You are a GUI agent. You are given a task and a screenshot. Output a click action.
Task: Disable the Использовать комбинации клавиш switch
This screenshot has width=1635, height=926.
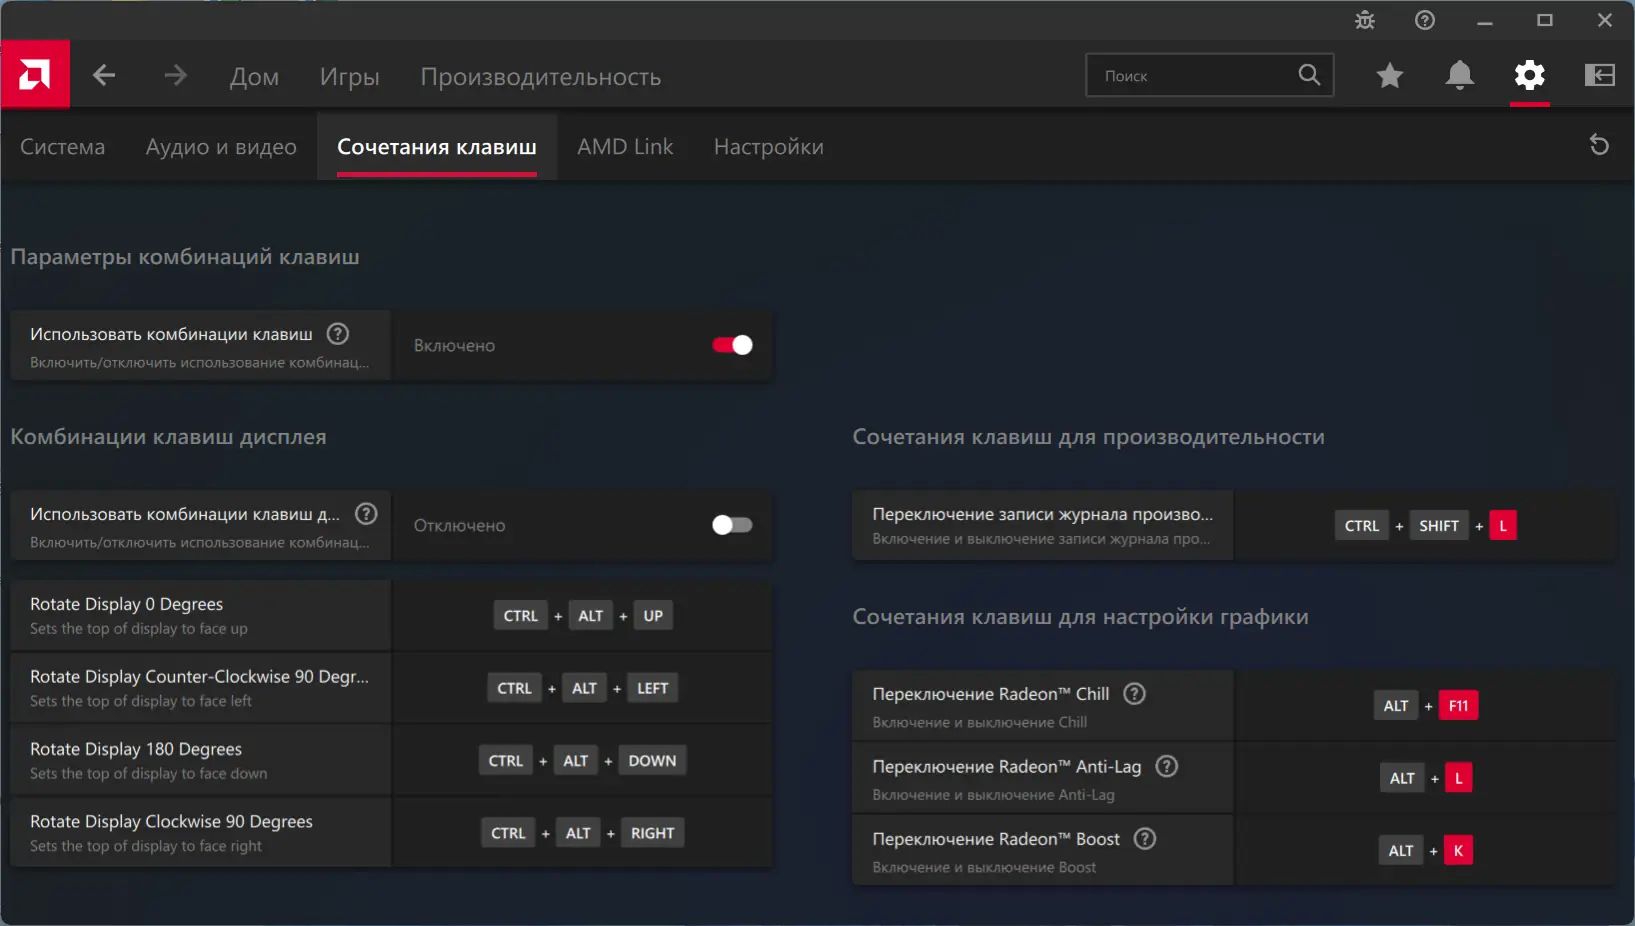(732, 345)
